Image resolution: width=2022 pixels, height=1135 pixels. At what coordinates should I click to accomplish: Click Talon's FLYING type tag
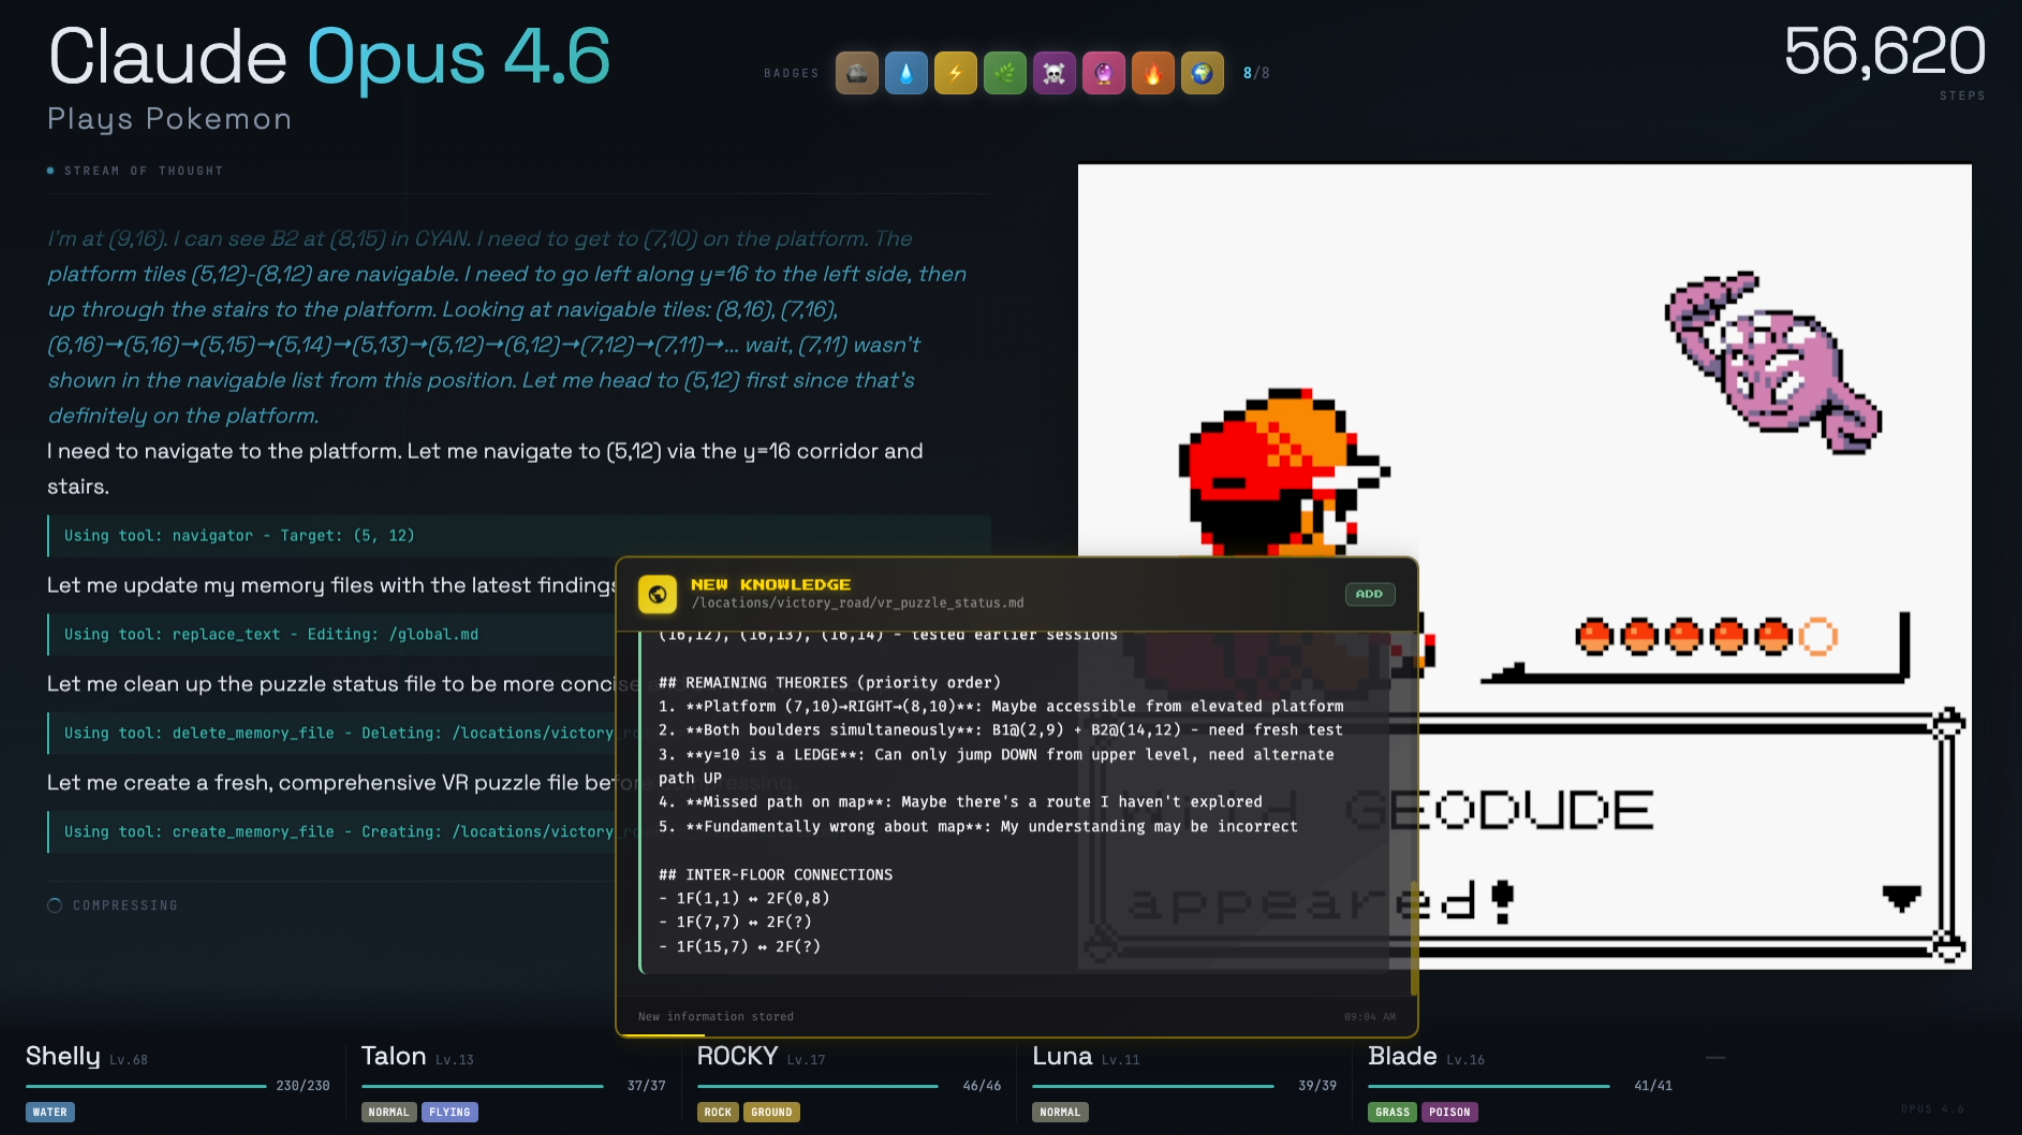(x=449, y=1112)
